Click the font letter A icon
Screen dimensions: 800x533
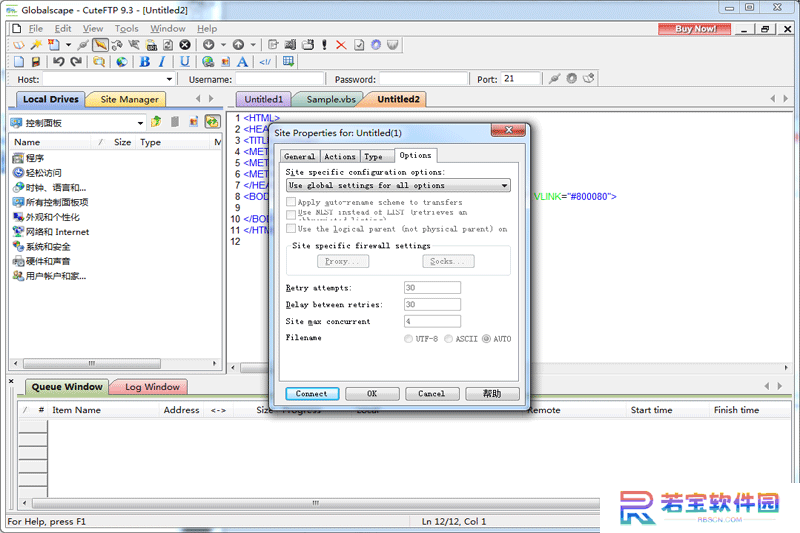pos(242,62)
